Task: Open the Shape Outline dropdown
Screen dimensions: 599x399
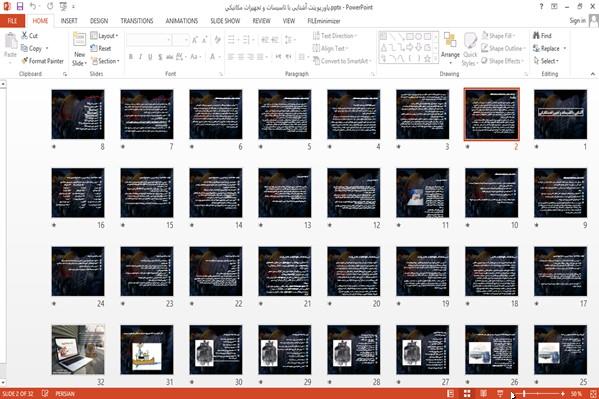Action: click(x=503, y=48)
